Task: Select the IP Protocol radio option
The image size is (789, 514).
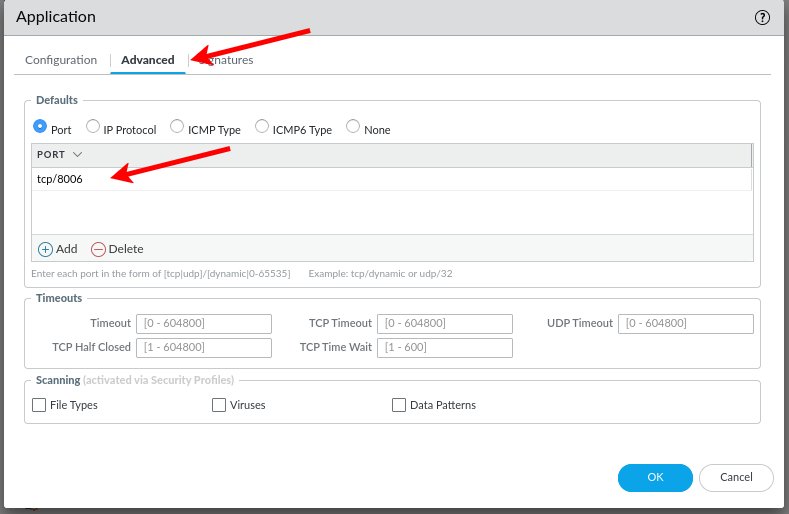Action: coord(93,127)
